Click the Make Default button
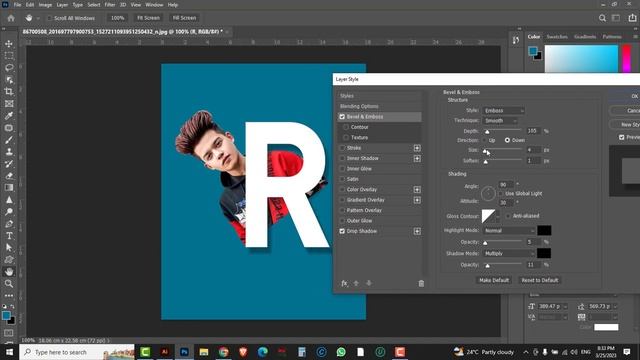The width and height of the screenshot is (640, 360). (494, 280)
